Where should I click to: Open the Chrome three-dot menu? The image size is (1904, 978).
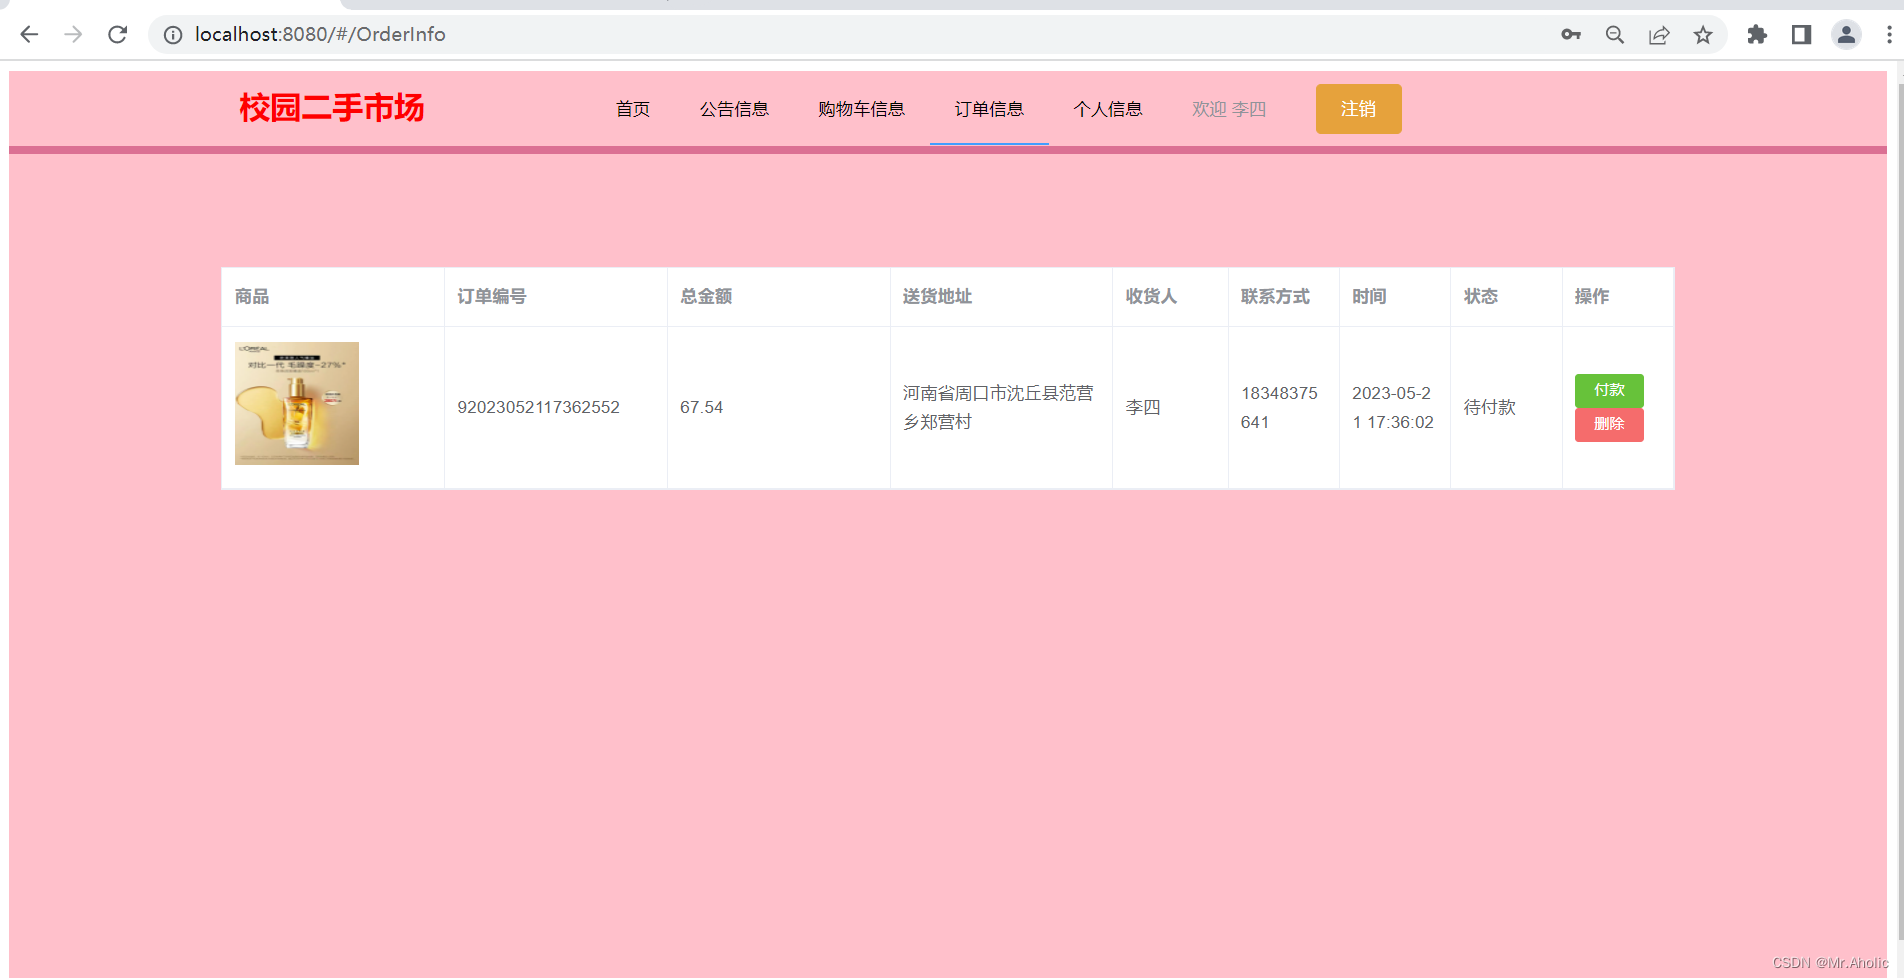[1889, 35]
